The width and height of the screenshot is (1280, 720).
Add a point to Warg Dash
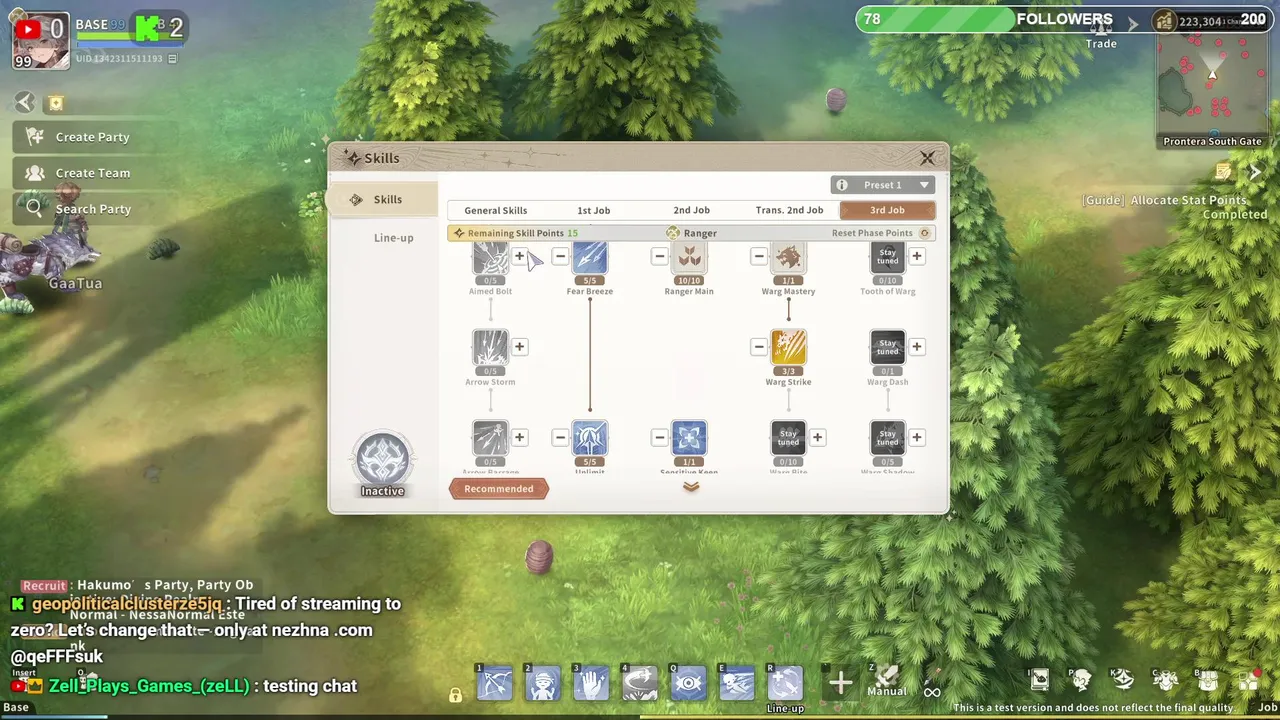[x=917, y=347]
